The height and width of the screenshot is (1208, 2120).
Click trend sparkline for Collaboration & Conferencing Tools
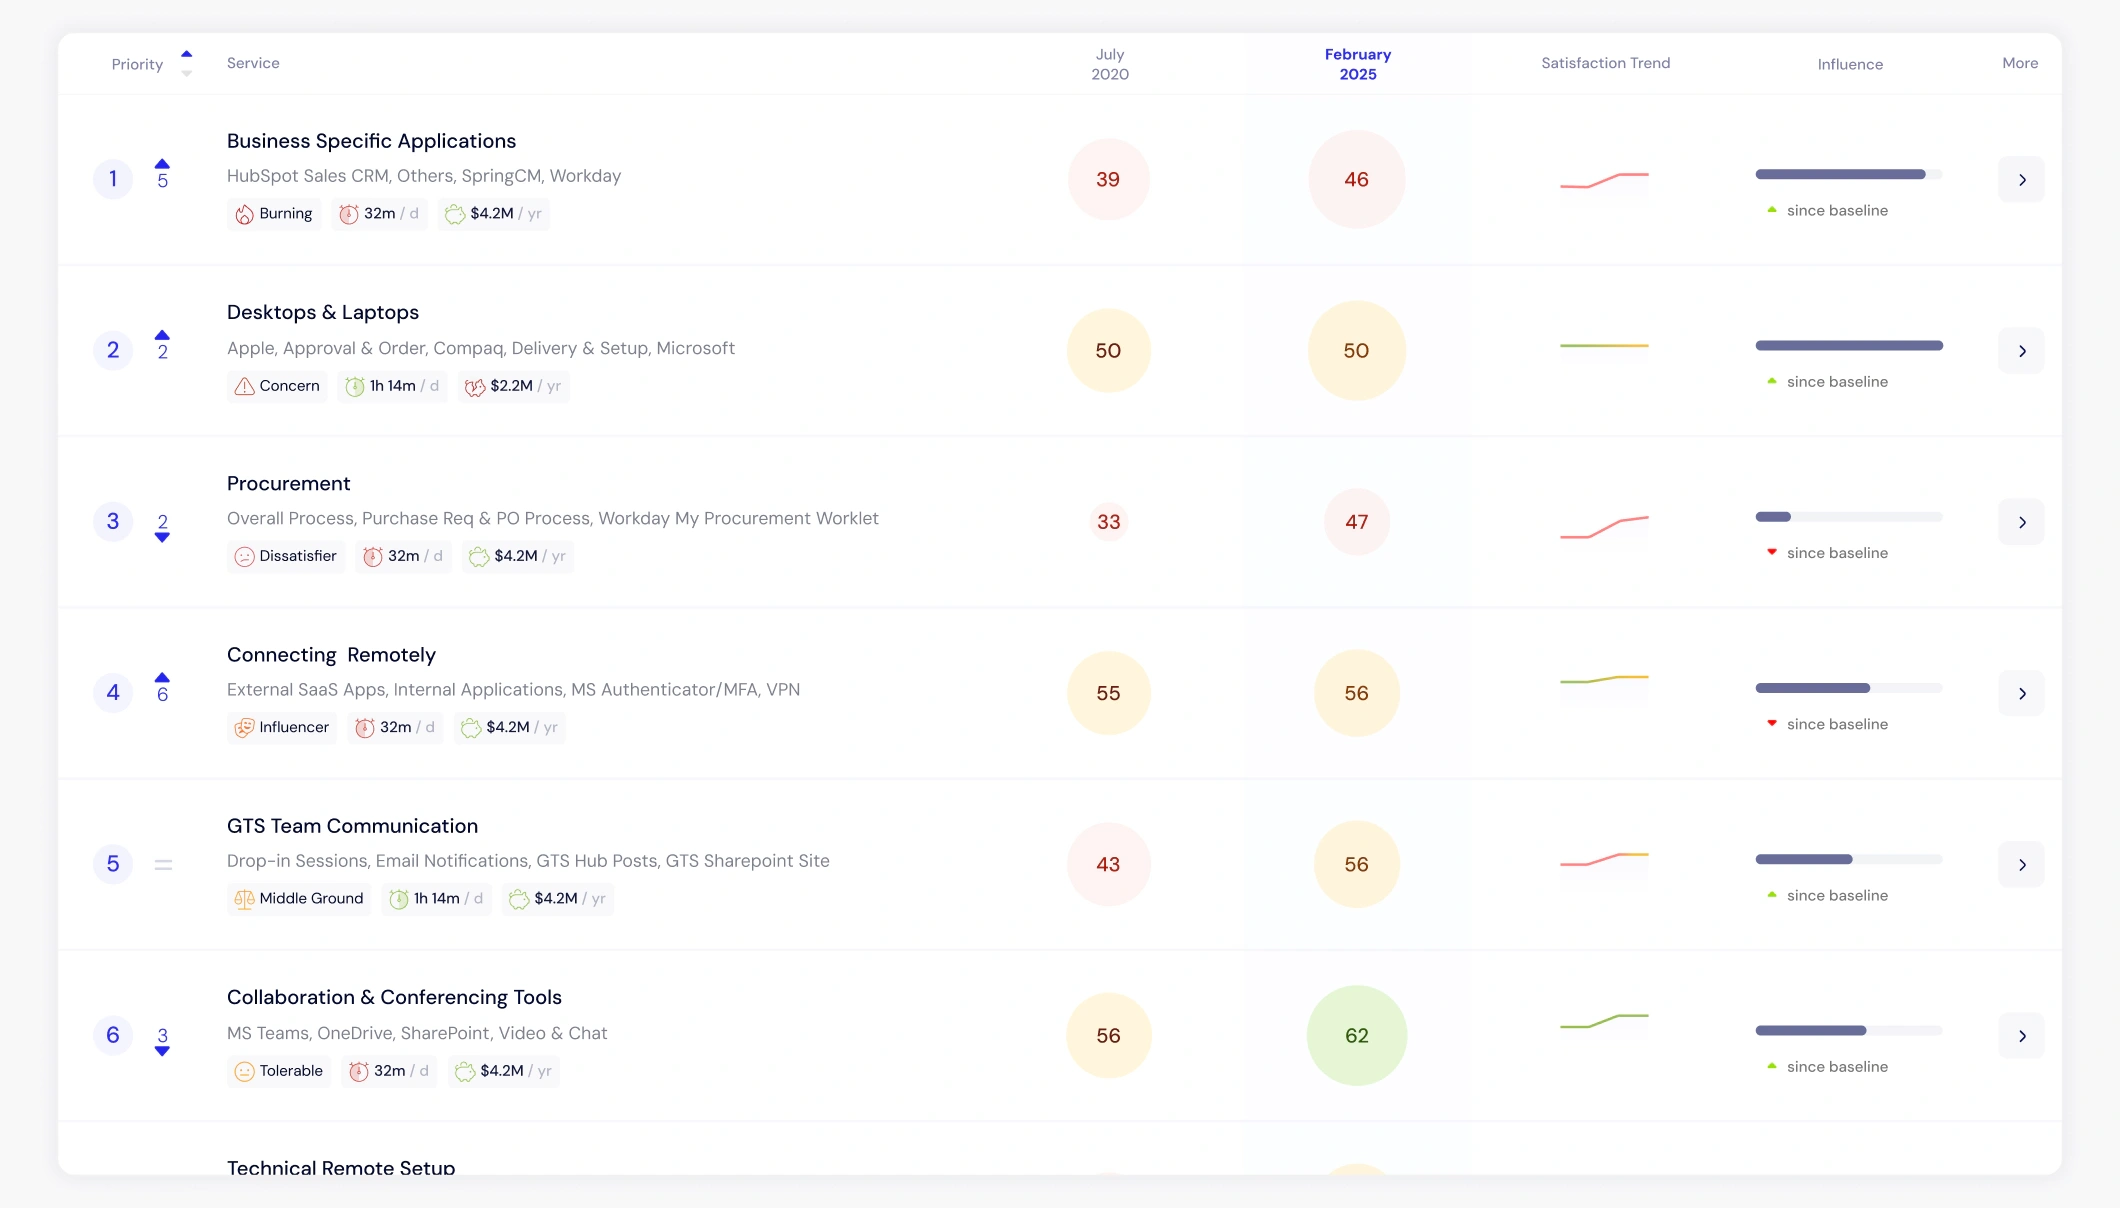[x=1604, y=1021]
